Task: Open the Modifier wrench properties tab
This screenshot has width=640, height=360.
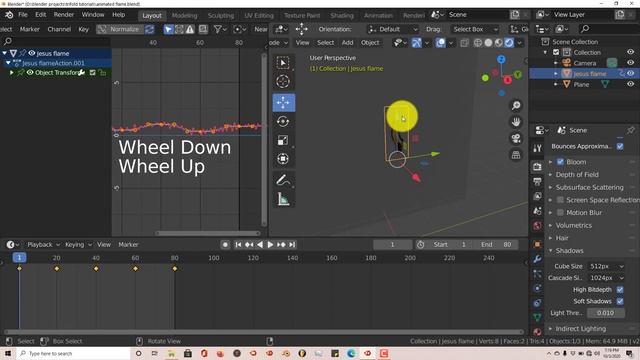Action: [537, 259]
